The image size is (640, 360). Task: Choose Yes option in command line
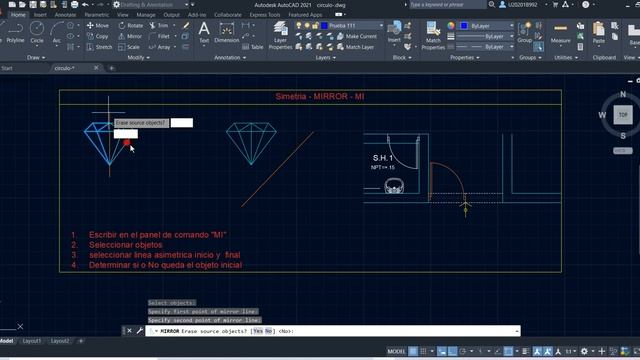258,331
